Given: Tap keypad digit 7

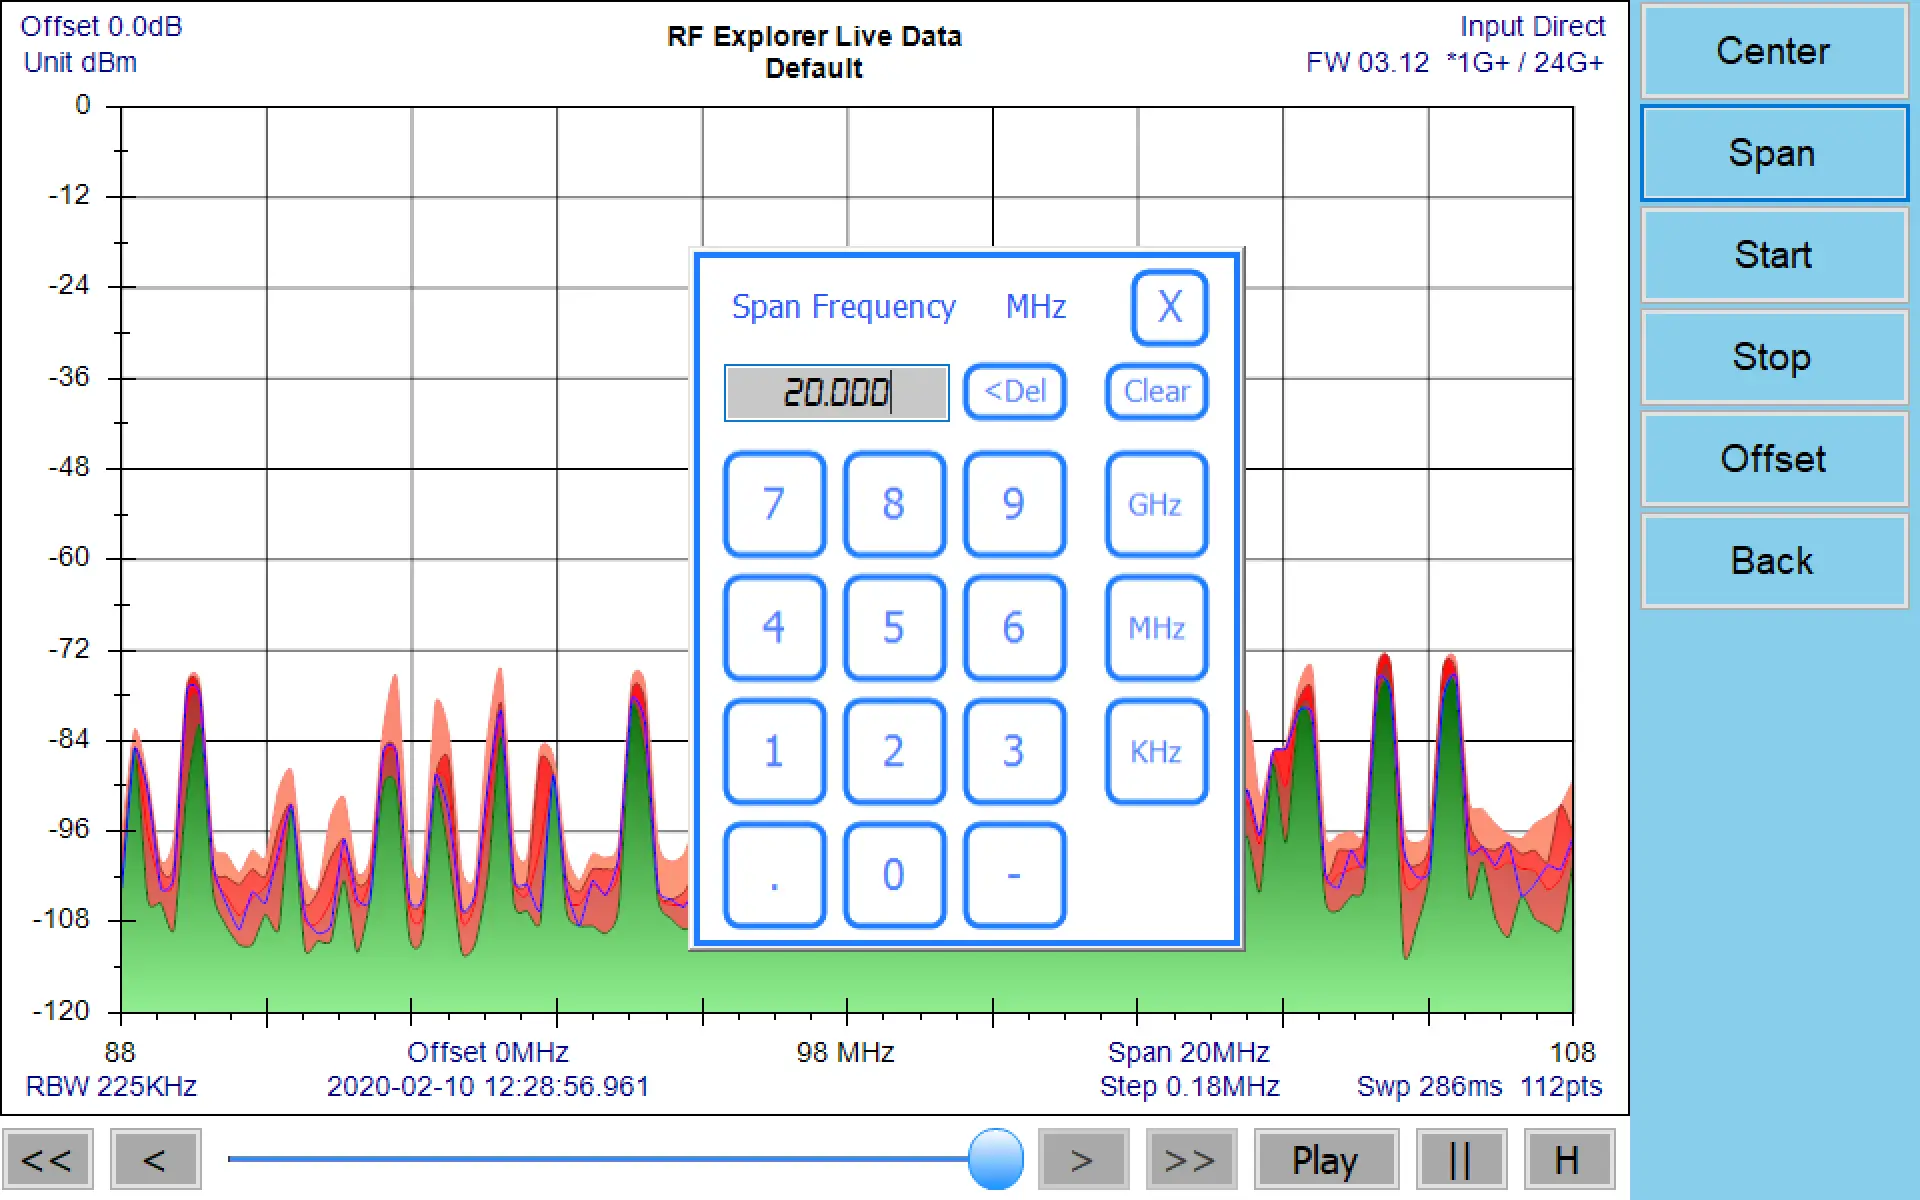Looking at the screenshot, I should 774,504.
